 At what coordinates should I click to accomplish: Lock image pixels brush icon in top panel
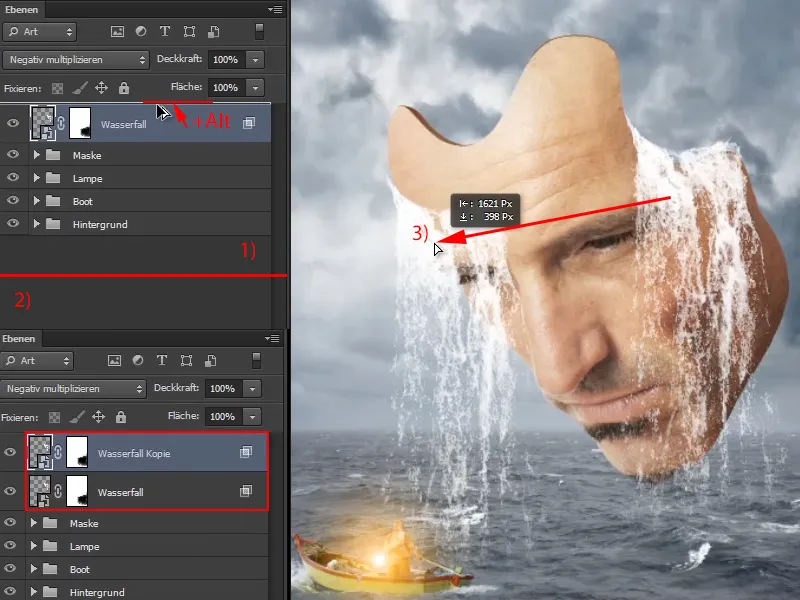(79, 88)
